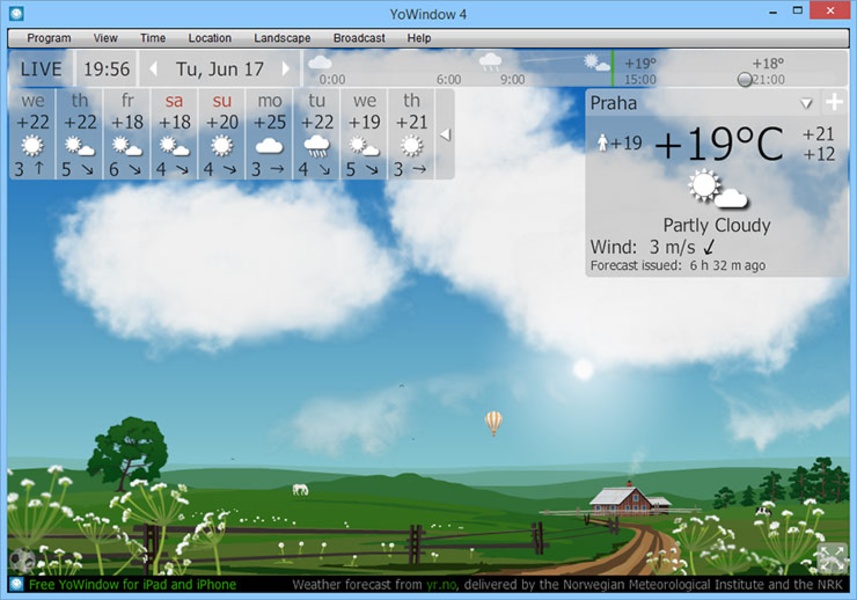Click the moon icon on the time bar
The image size is (857, 600).
point(745,79)
